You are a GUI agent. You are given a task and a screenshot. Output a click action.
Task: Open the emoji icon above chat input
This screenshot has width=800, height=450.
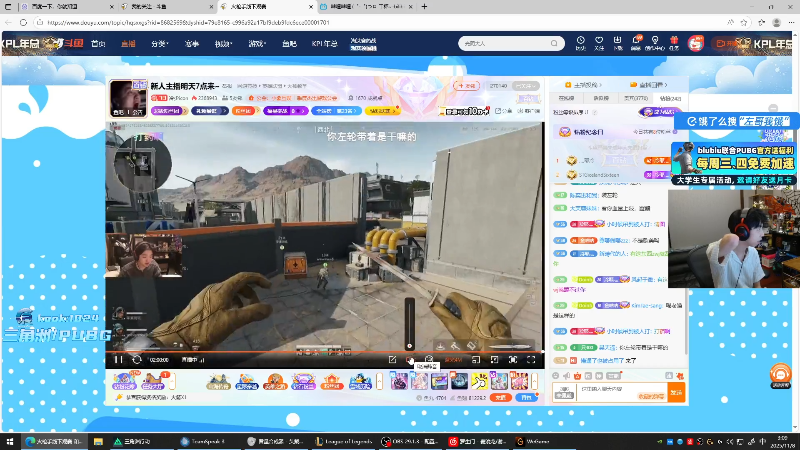coord(556,376)
